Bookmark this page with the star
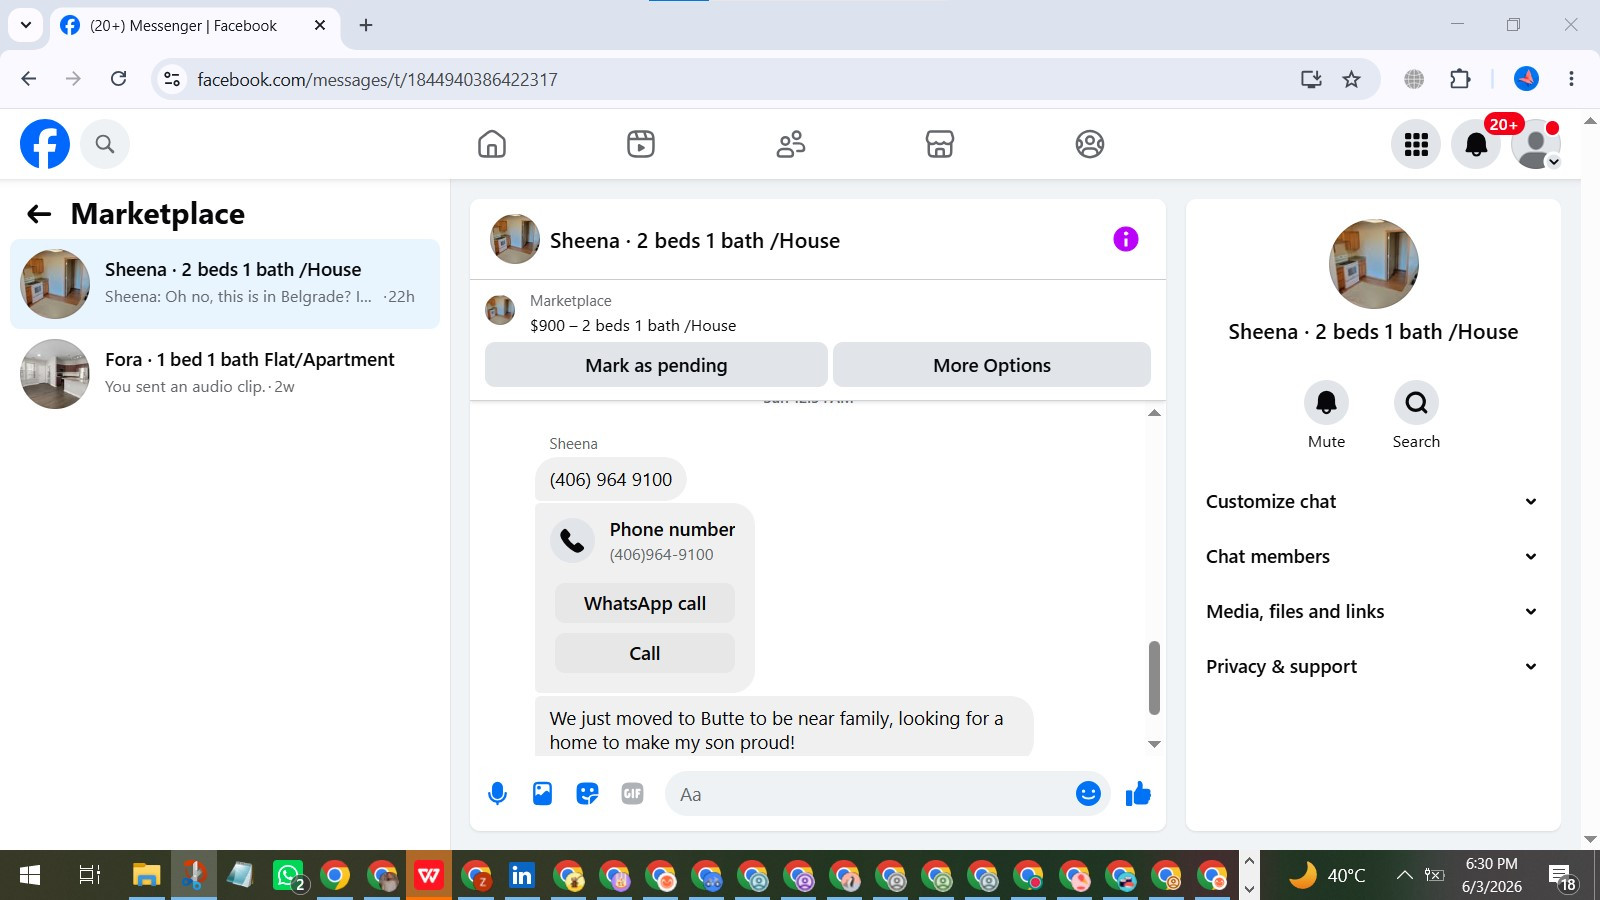The height and width of the screenshot is (900, 1600). pyautogui.click(x=1352, y=79)
